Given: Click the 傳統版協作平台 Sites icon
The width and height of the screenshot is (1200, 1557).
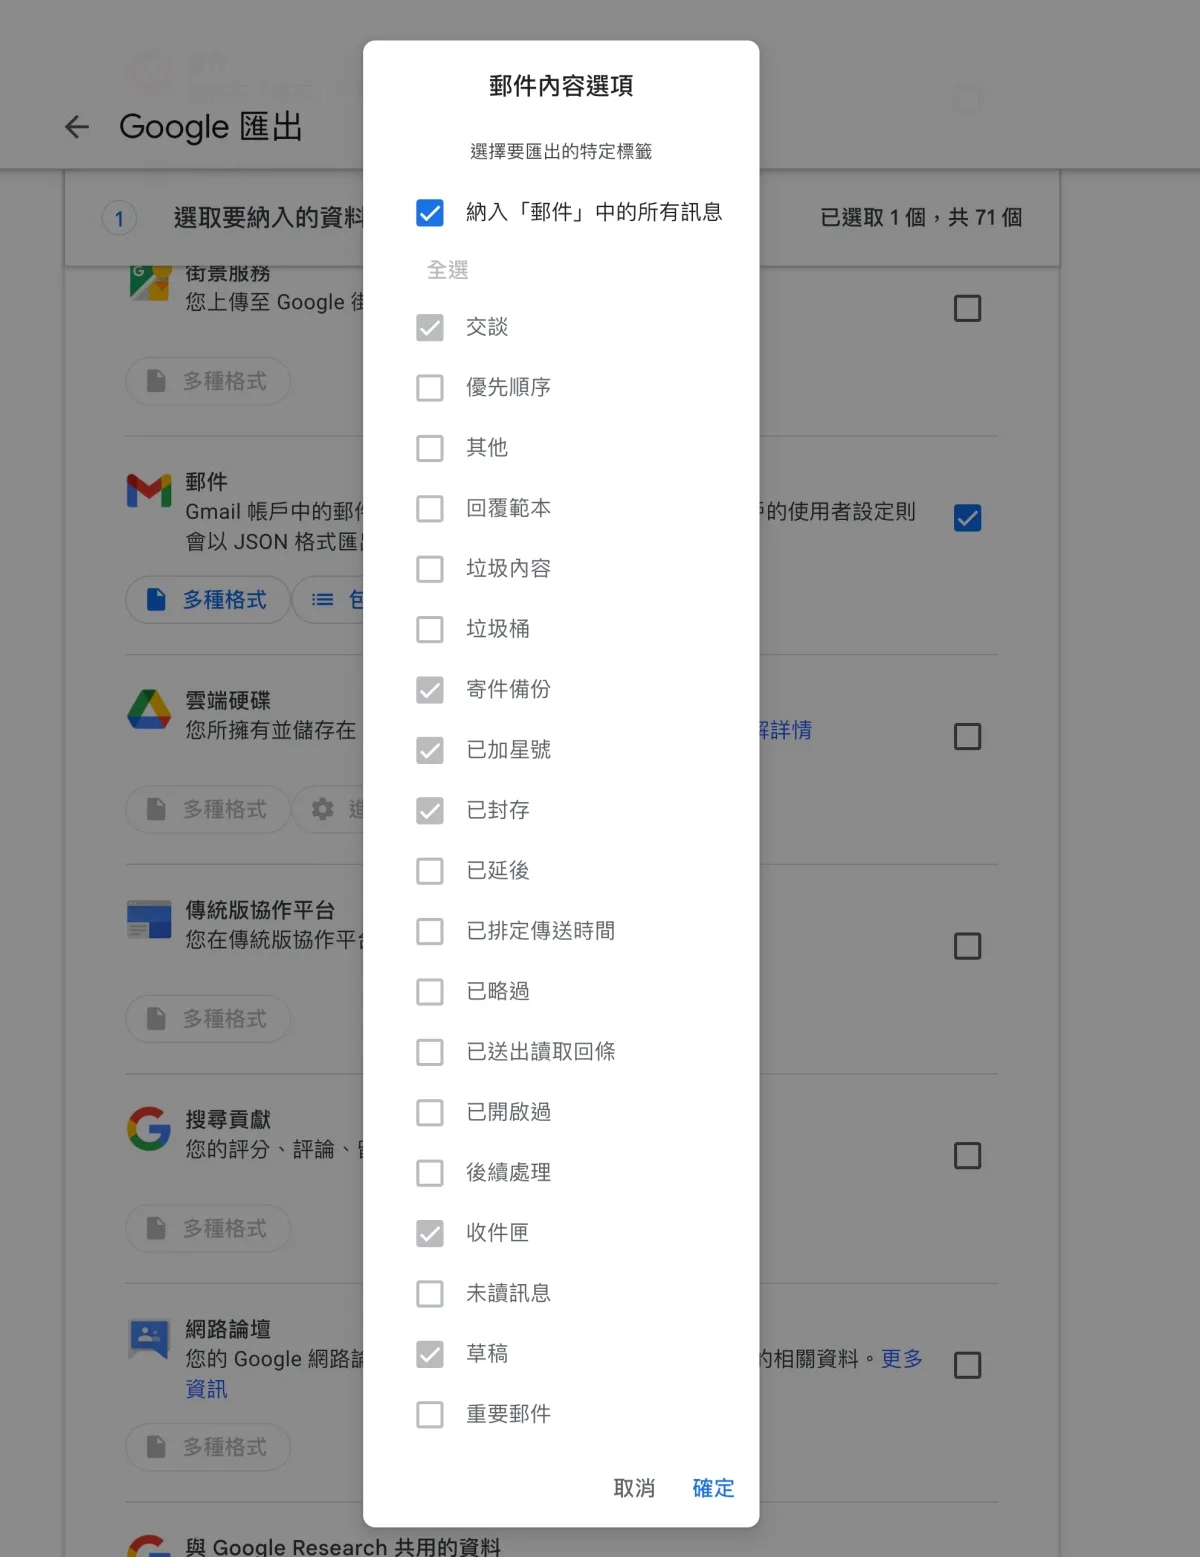Looking at the screenshot, I should tap(149, 919).
